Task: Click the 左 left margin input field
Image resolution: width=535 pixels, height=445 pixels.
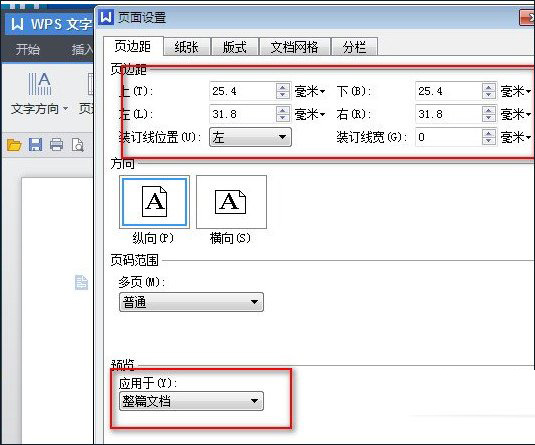Action: point(243,114)
